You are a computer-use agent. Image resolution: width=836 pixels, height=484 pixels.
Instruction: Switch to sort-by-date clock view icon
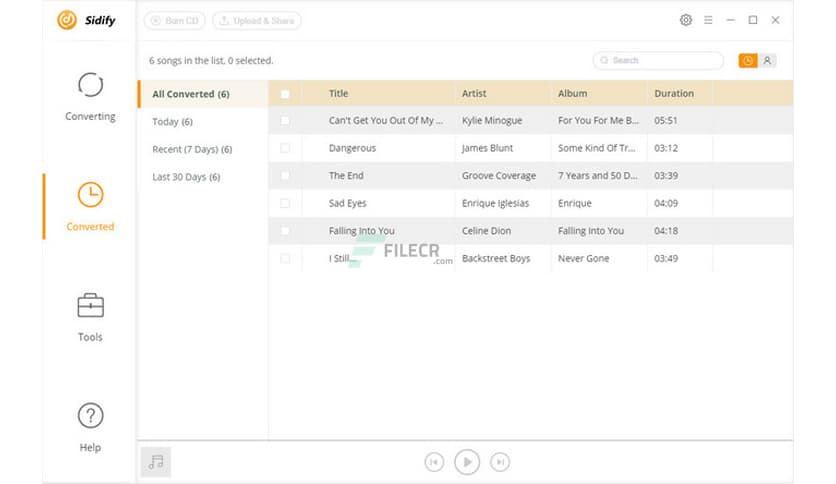pyautogui.click(x=747, y=61)
